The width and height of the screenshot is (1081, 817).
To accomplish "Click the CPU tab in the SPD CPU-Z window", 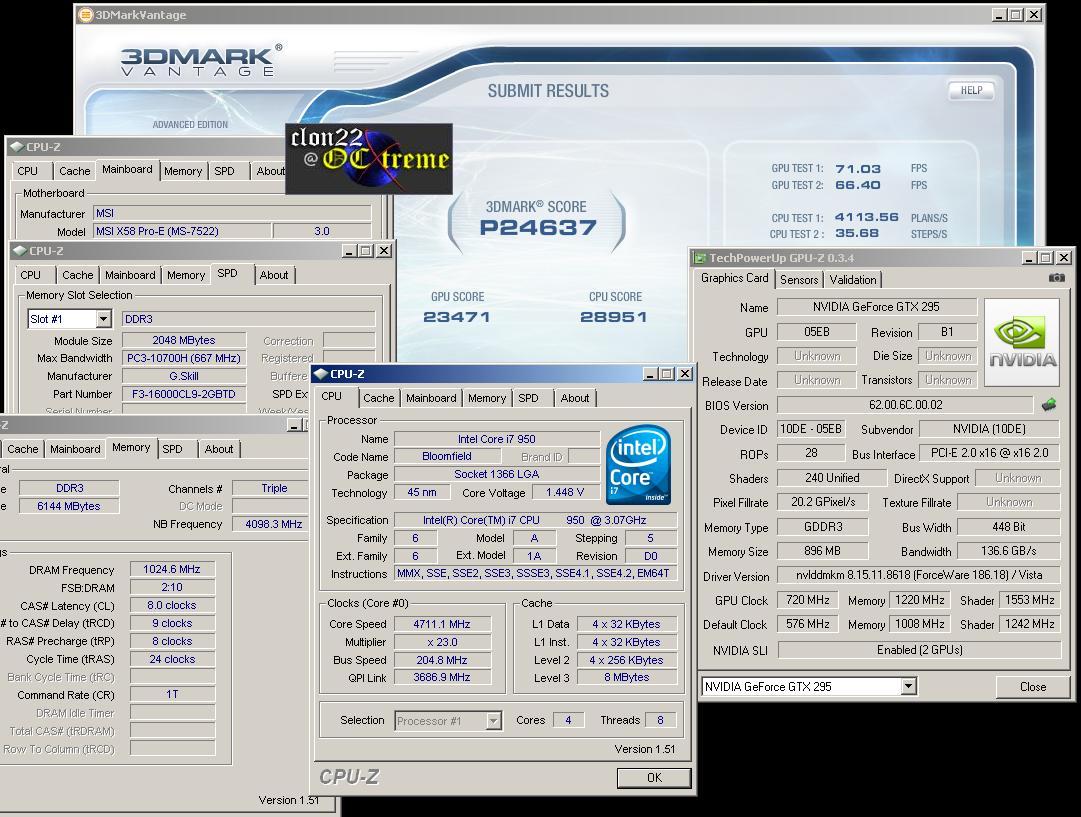I will pyautogui.click(x=30, y=274).
